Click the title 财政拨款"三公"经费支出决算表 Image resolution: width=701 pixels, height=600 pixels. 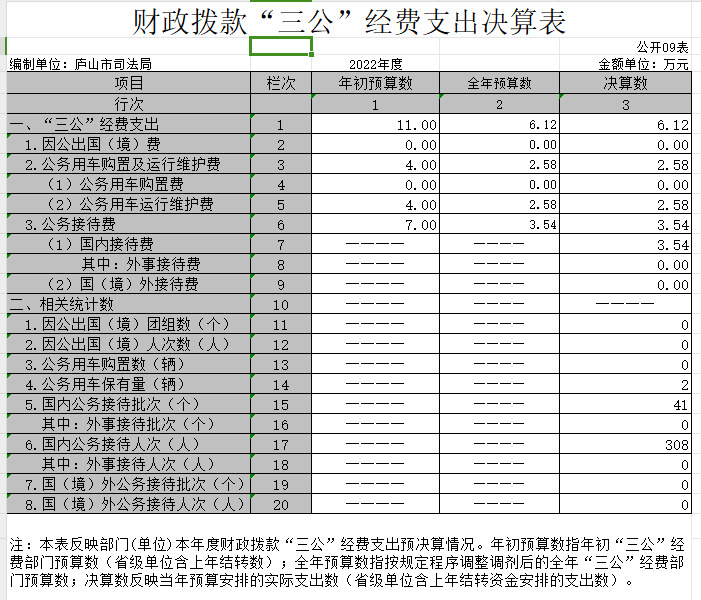349,20
